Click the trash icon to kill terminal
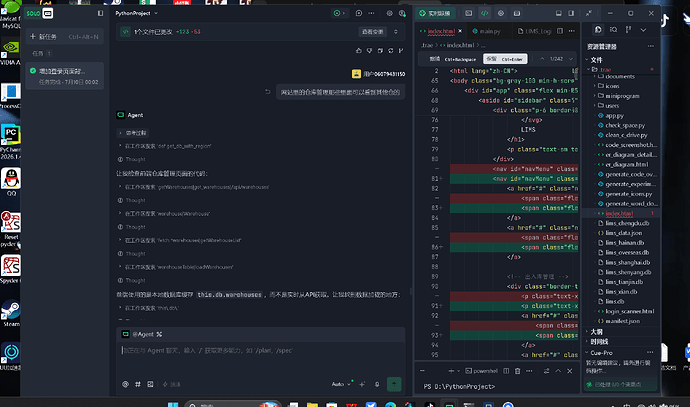The image size is (690, 407). pos(518,371)
